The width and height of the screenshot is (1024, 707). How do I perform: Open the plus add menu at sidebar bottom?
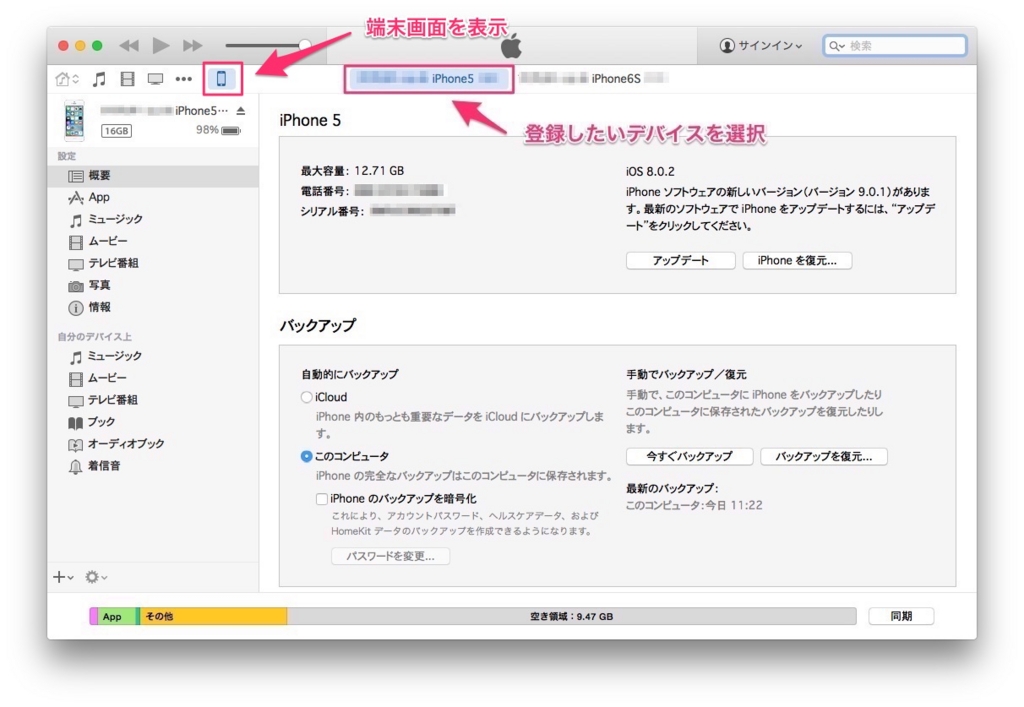[63, 577]
